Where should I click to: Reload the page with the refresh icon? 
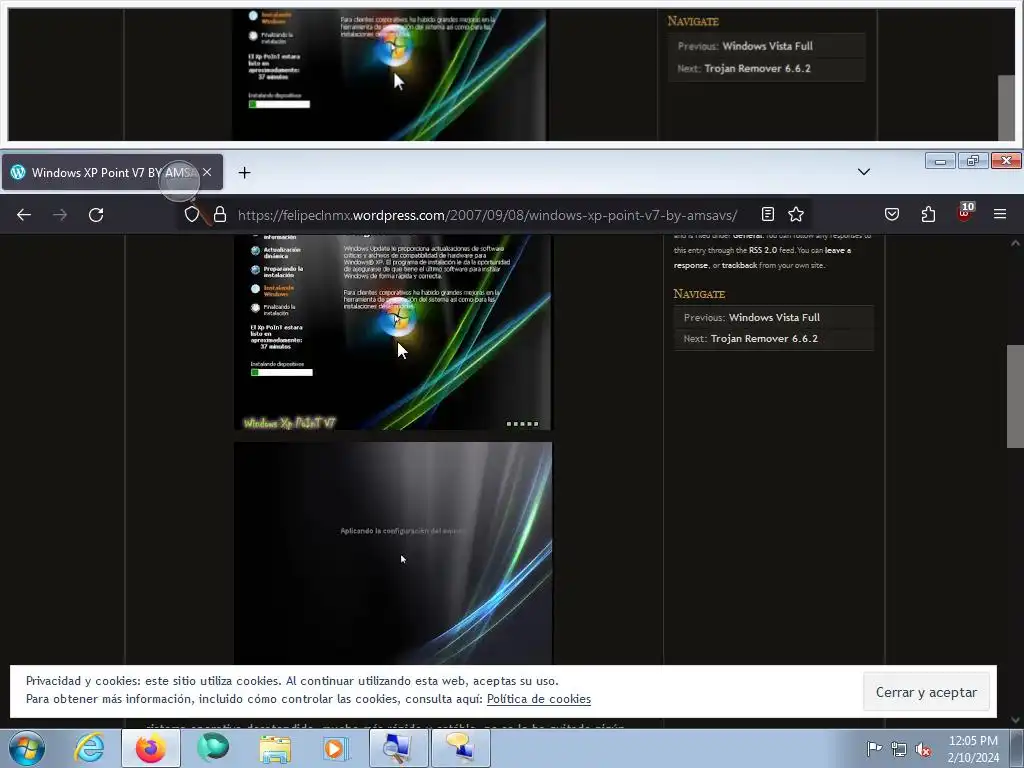click(x=96, y=215)
